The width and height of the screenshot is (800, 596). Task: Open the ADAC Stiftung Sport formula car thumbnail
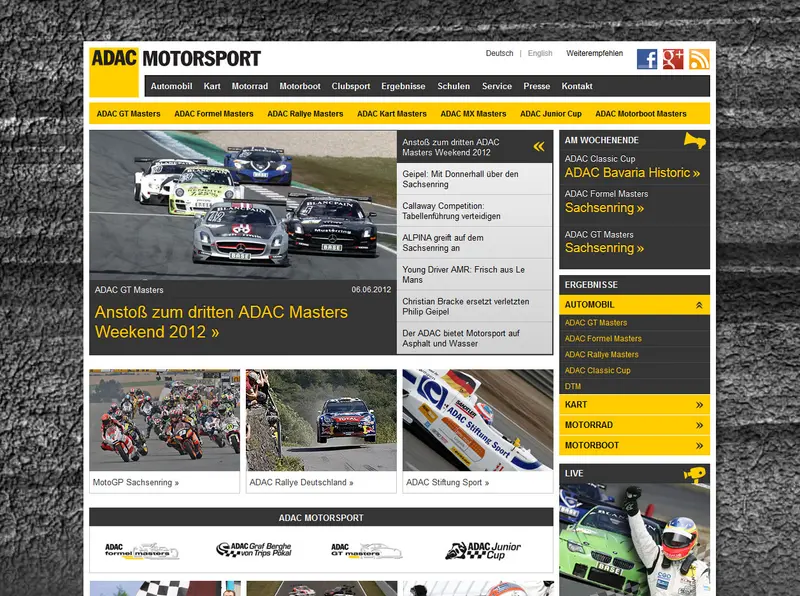pos(478,420)
